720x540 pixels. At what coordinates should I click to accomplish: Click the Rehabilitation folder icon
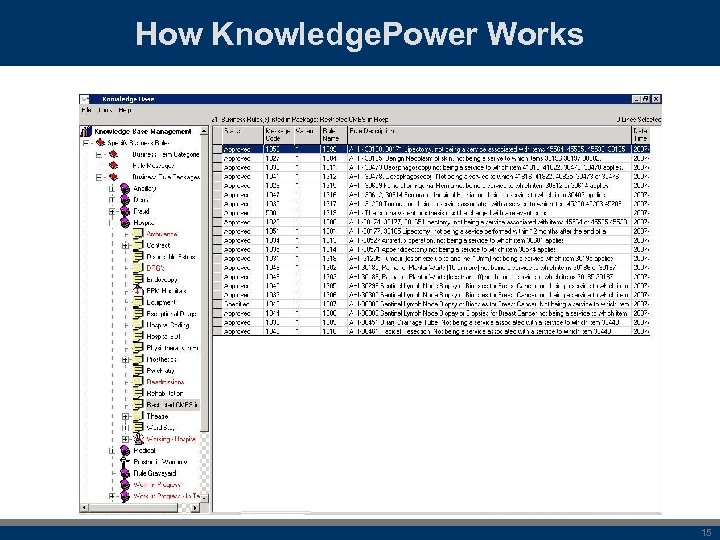pos(138,393)
